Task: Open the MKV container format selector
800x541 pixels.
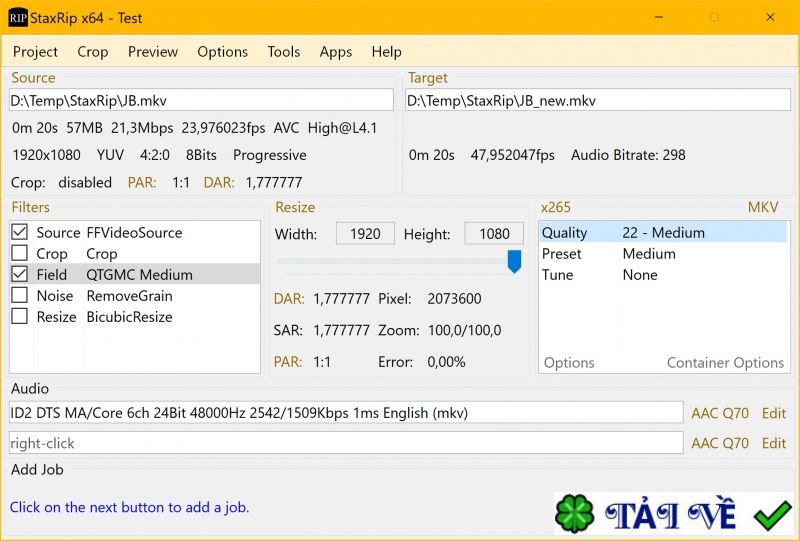Action: (x=762, y=207)
